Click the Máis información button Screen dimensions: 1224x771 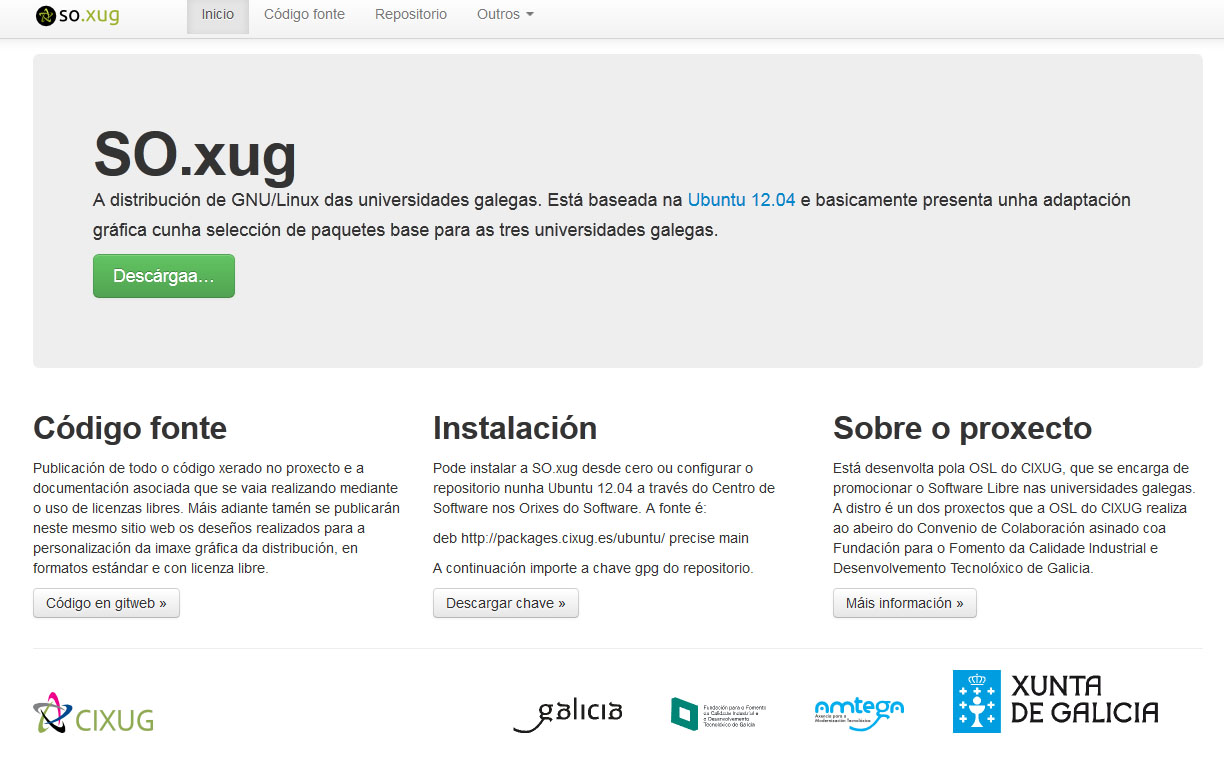(x=905, y=603)
